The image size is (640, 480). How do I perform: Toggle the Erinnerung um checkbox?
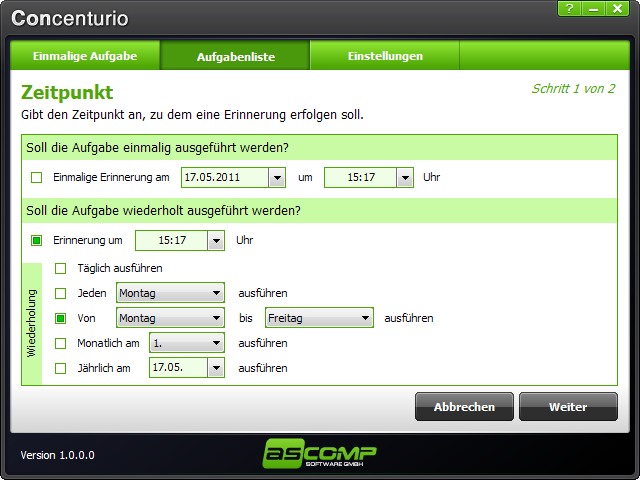(x=37, y=240)
